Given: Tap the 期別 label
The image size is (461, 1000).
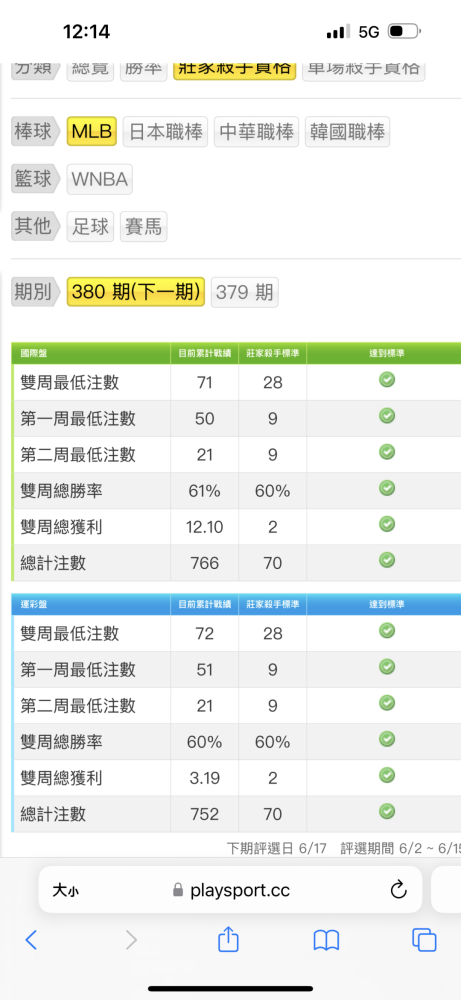Looking at the screenshot, I should [36, 292].
